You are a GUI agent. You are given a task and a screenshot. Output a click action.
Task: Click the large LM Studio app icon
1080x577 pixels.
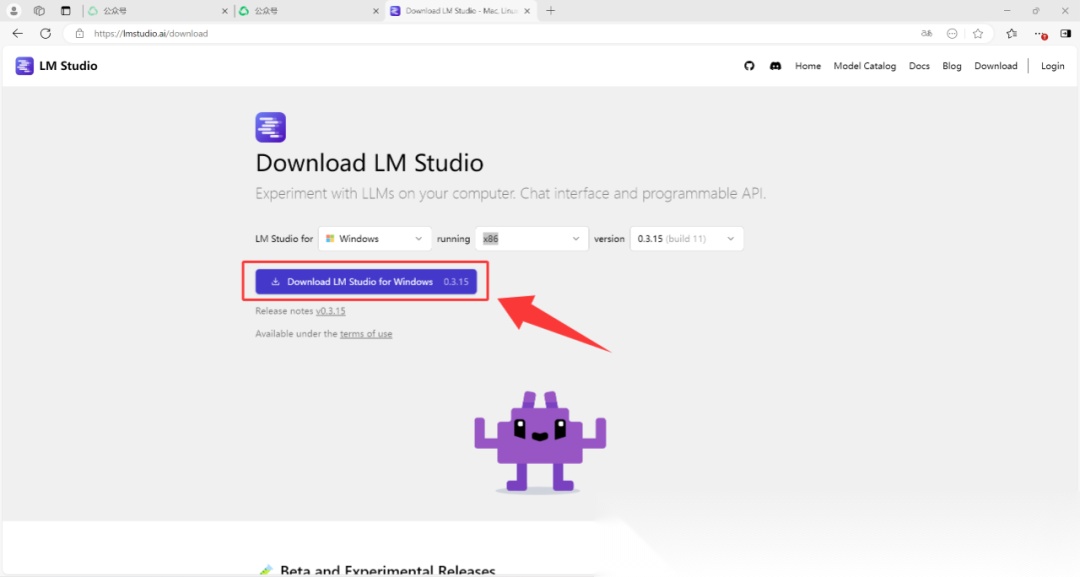coord(271,127)
